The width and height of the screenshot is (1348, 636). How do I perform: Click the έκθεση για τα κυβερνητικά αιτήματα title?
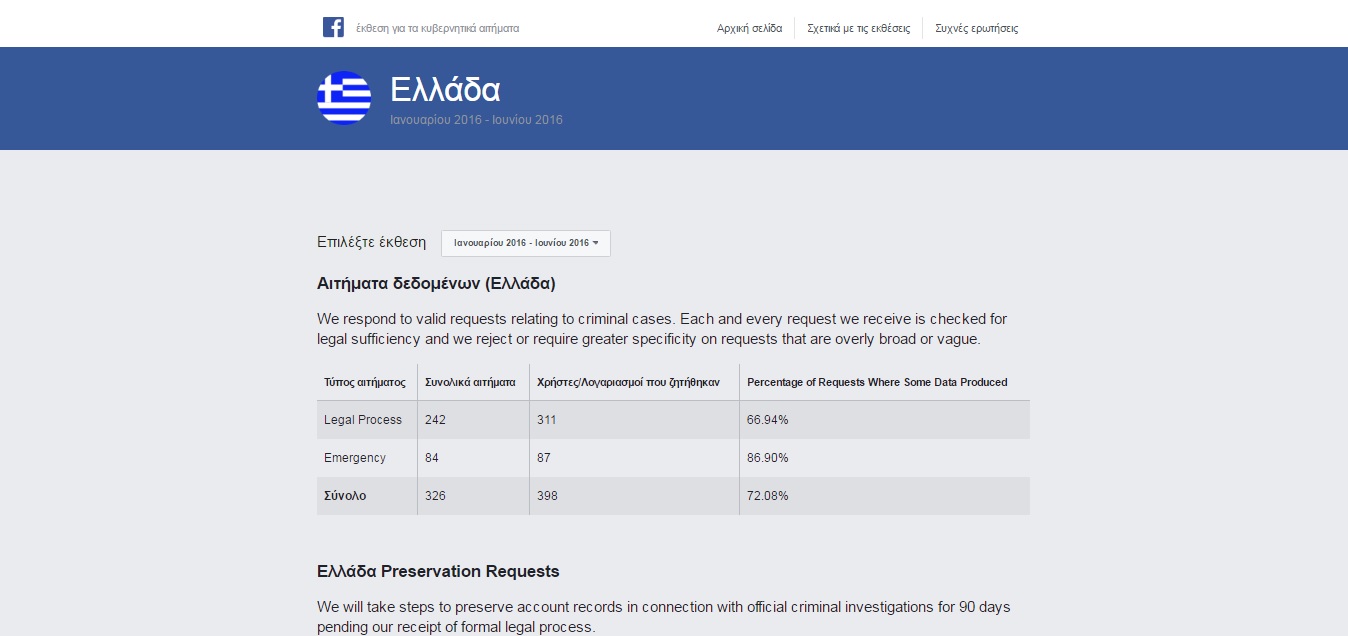[x=437, y=28]
